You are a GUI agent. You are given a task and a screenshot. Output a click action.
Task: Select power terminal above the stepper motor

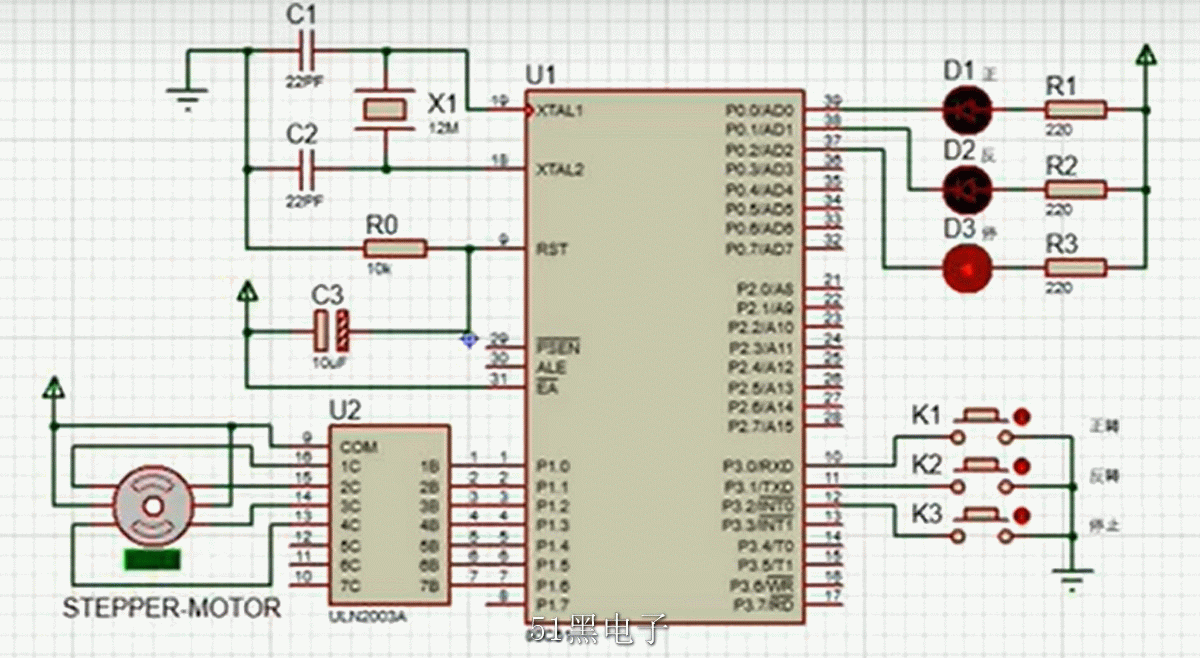tap(56, 388)
